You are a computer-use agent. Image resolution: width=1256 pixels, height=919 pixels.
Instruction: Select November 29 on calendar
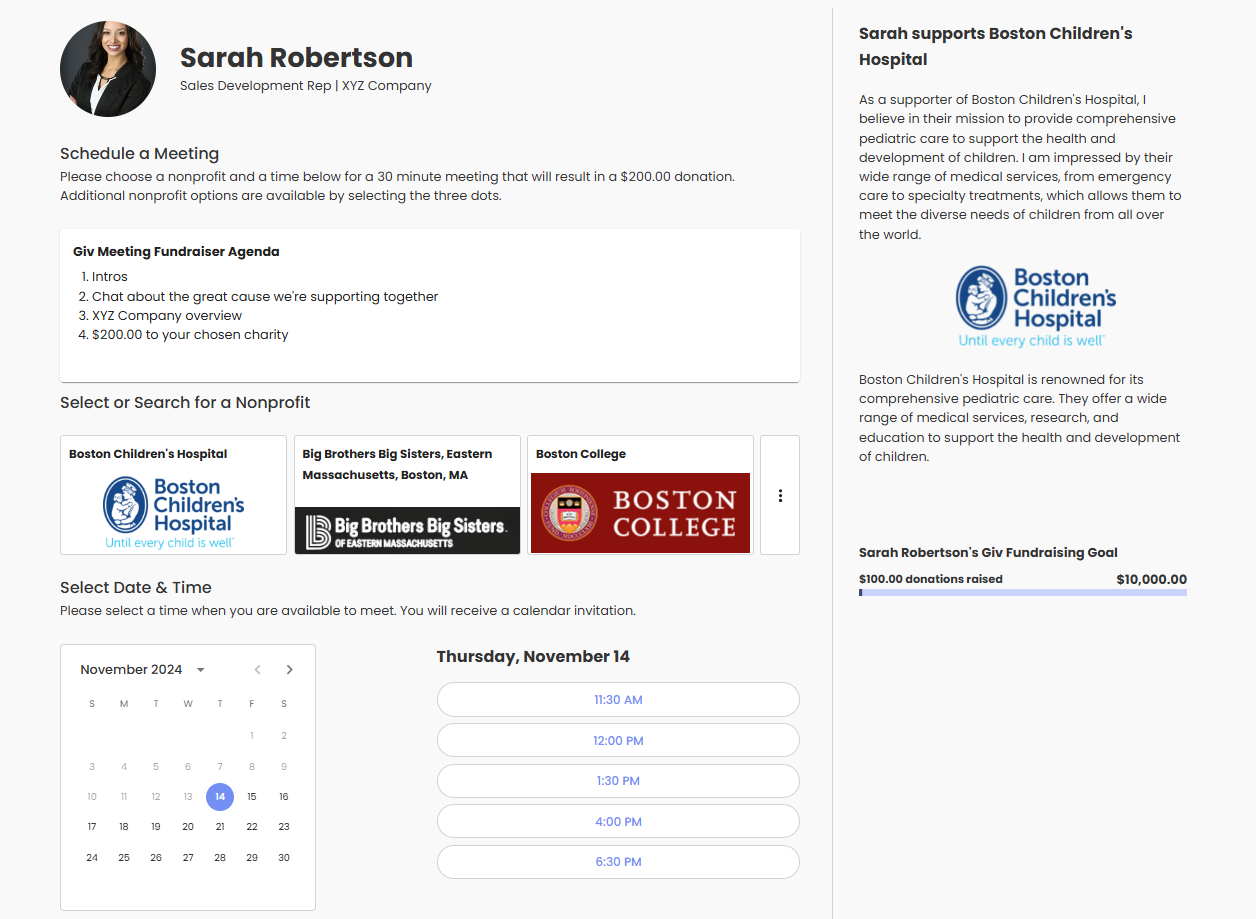point(252,858)
